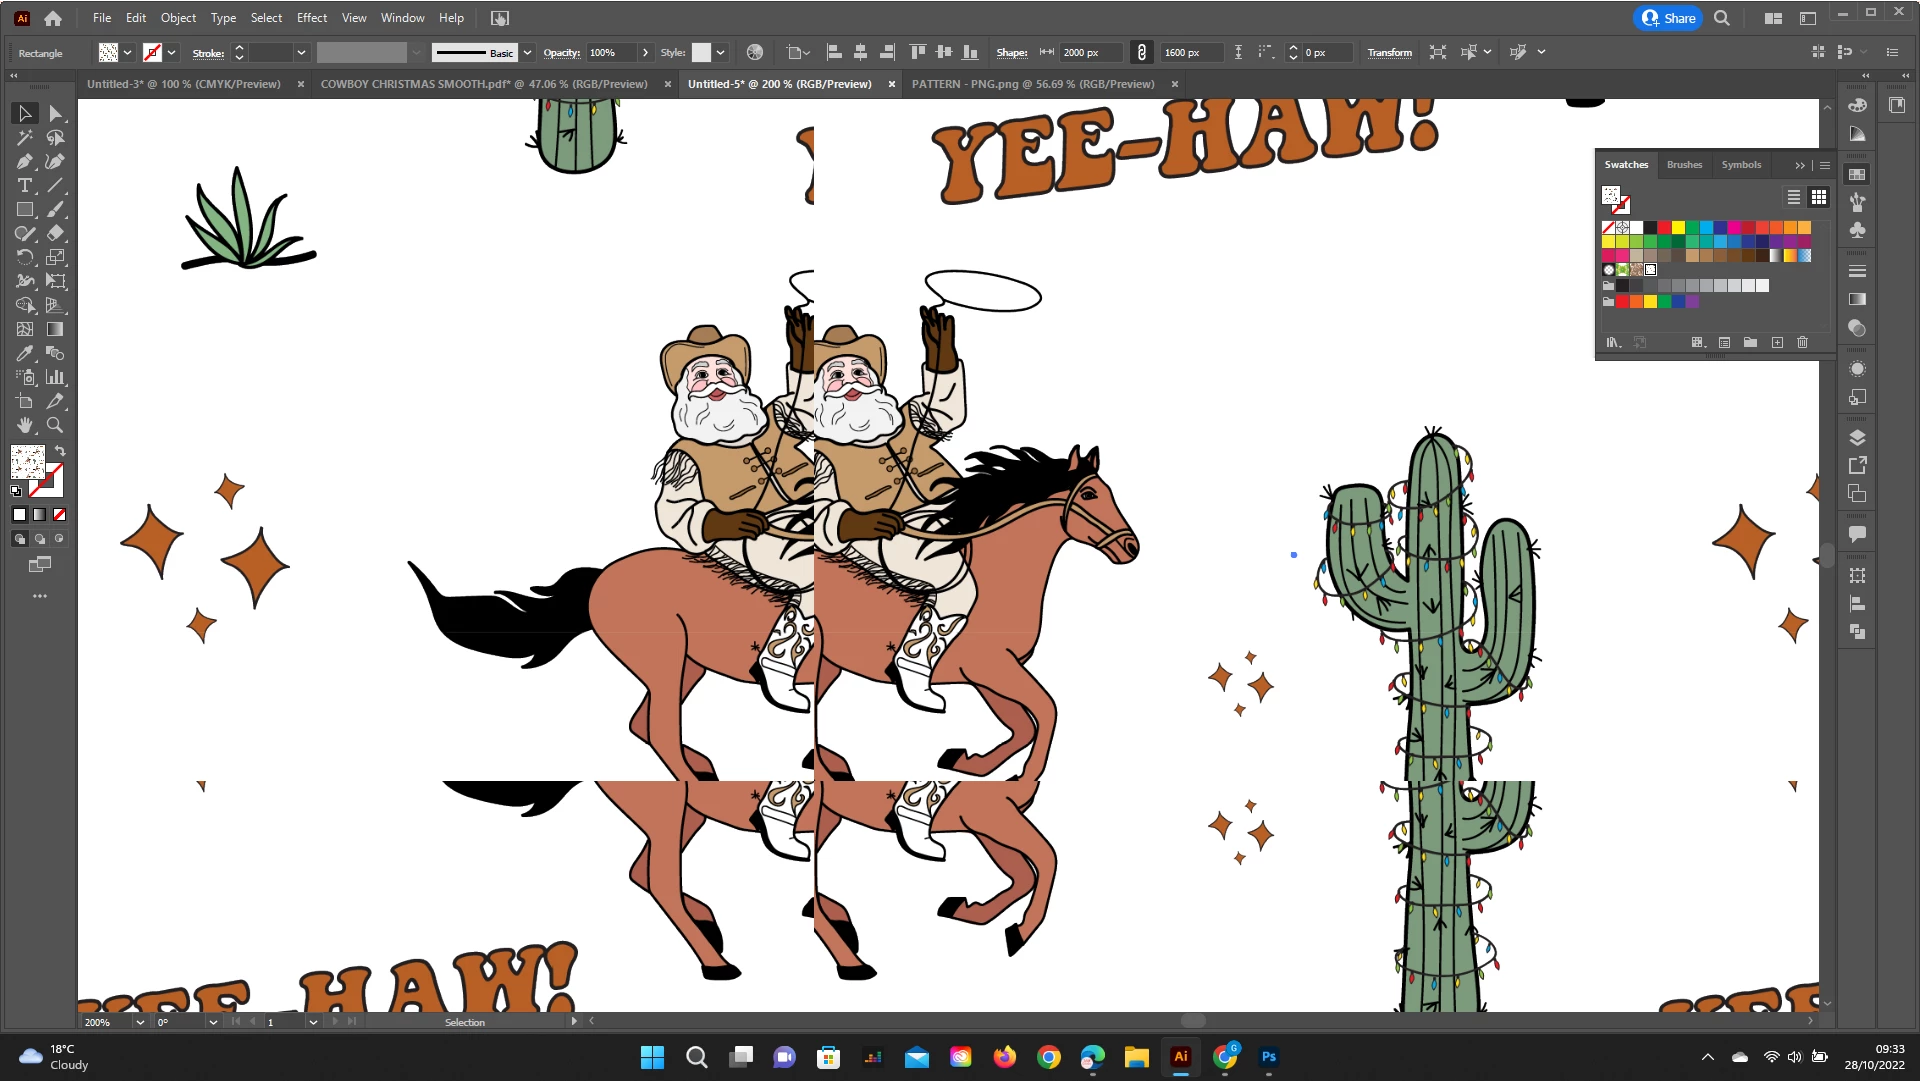Open the stroke weight dropdown
Screen dimensions: 1921x1081
301,53
